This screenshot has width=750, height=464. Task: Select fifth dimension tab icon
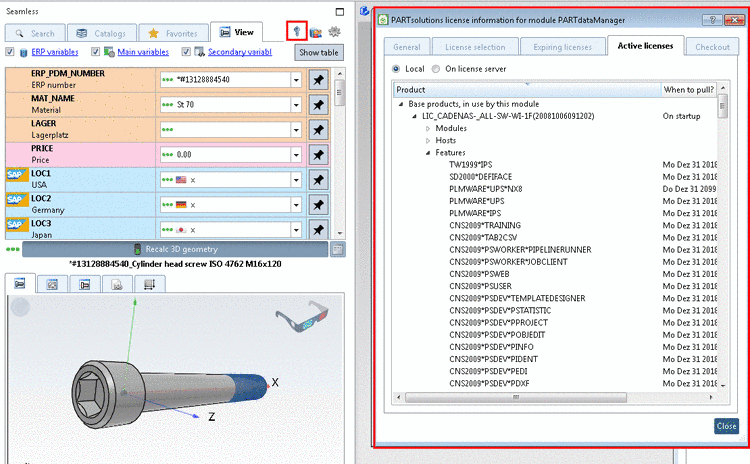point(150,285)
